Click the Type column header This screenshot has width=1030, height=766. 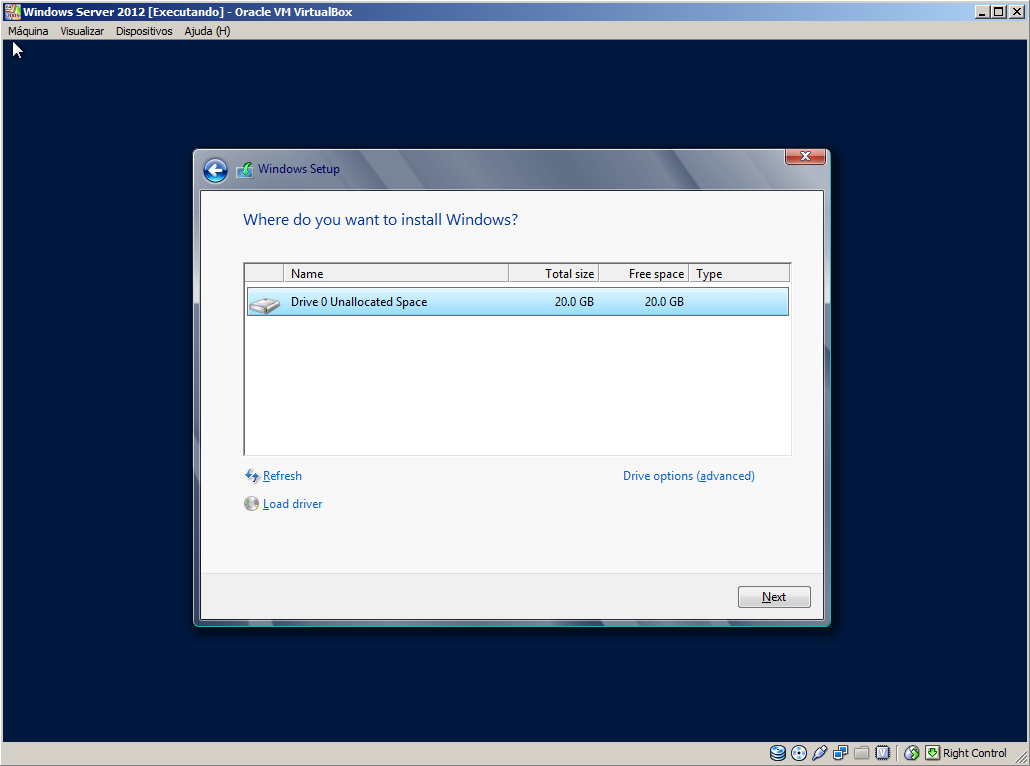739,273
